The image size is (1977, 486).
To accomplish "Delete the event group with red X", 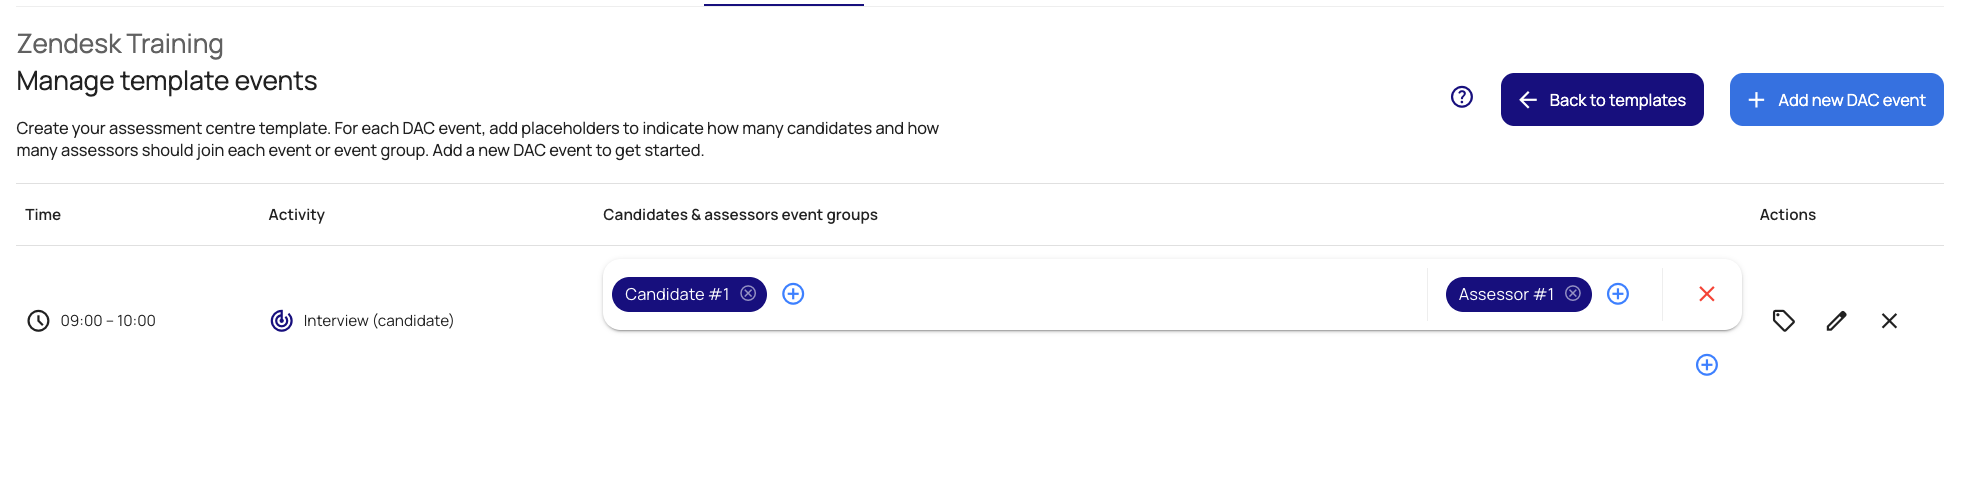I will [1707, 294].
